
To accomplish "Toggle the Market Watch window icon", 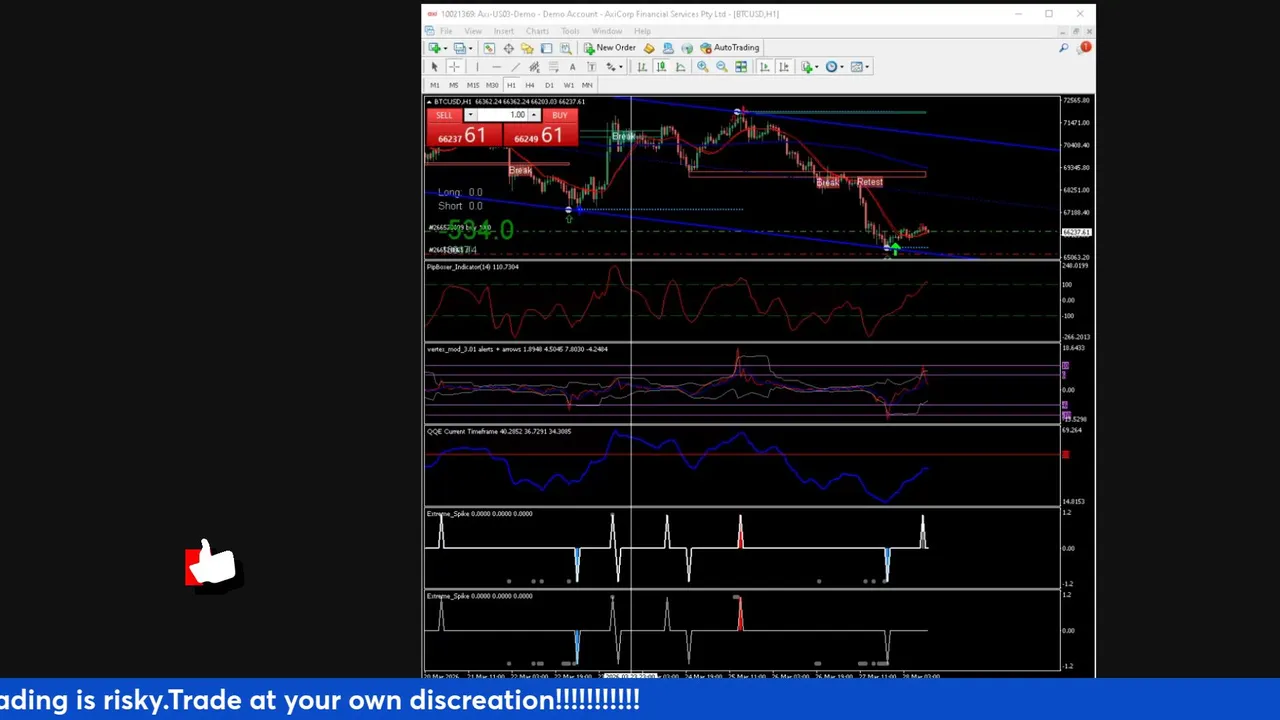I will click(489, 48).
